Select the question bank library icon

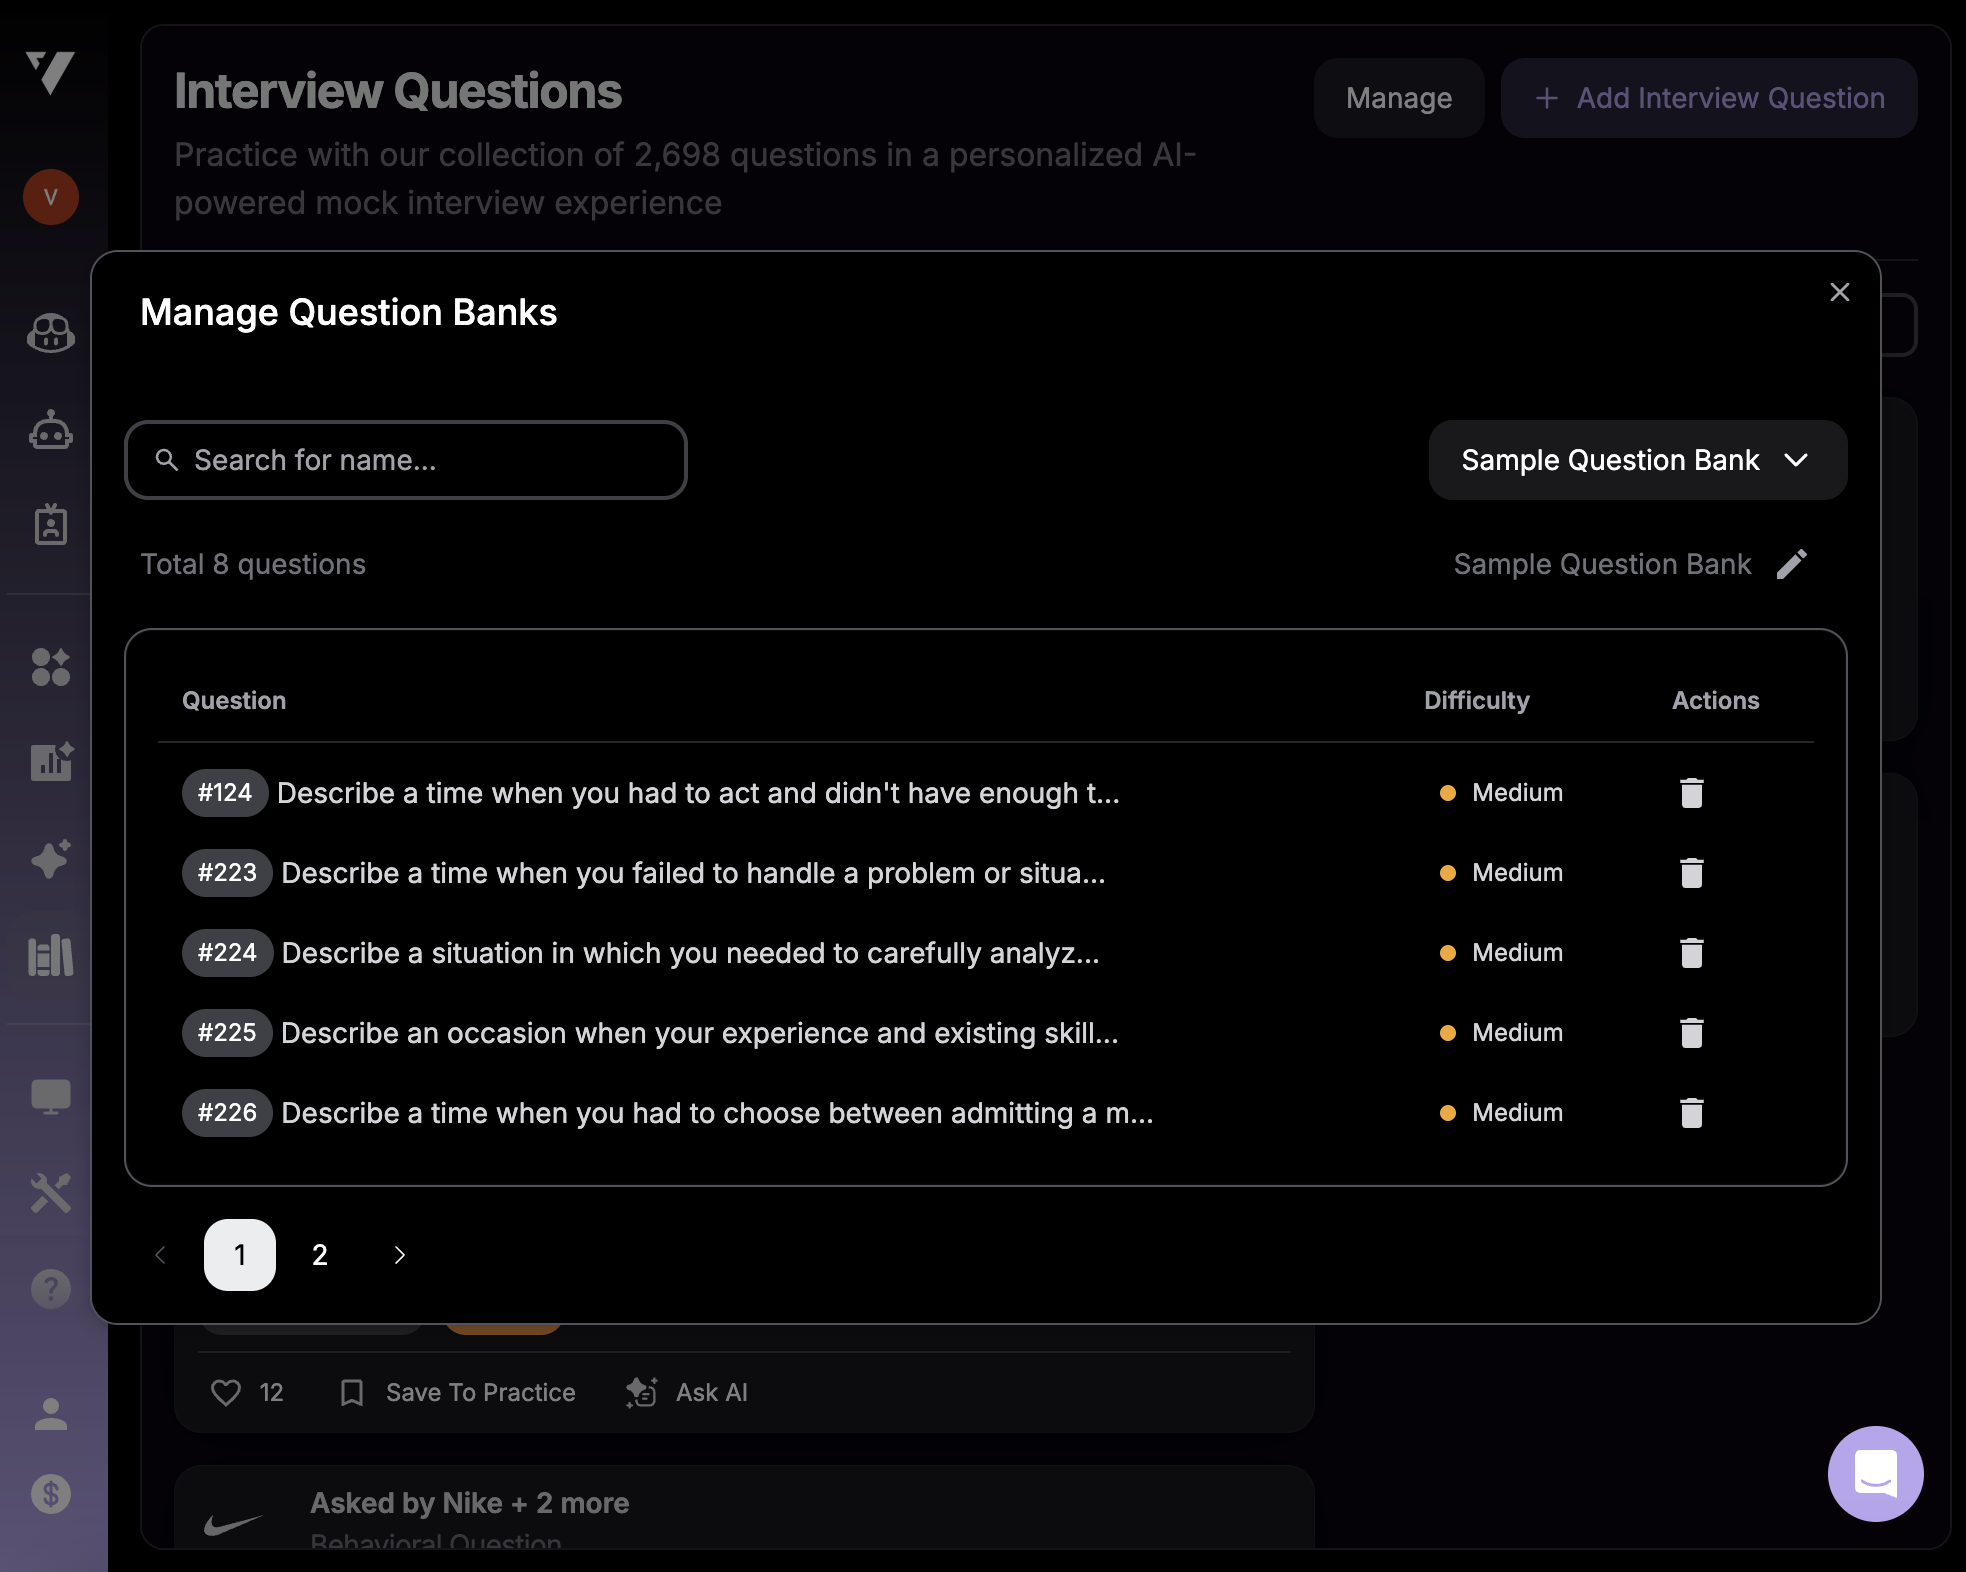50,955
